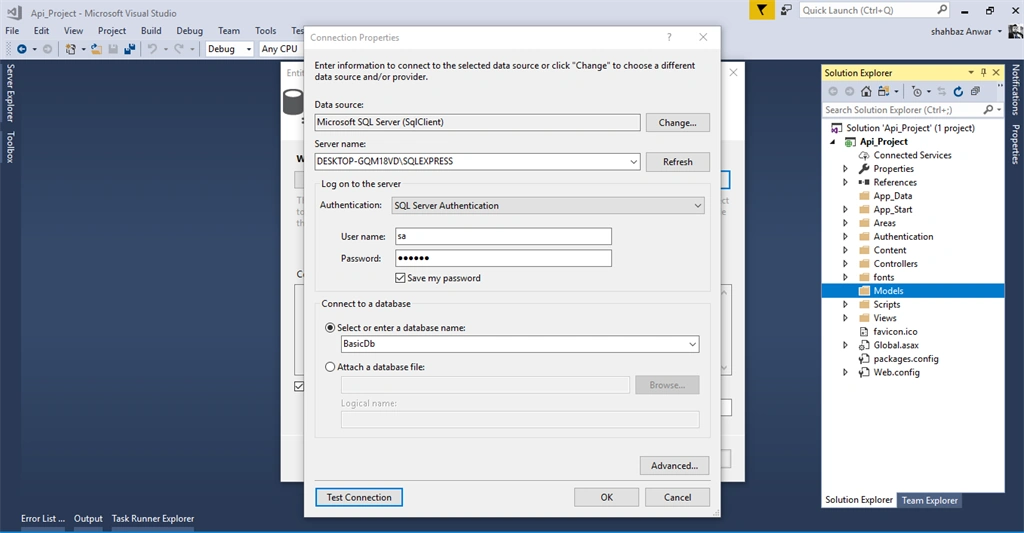The width and height of the screenshot is (1024, 533).
Task: Click the New Project toolbar icon
Action: click(71, 49)
